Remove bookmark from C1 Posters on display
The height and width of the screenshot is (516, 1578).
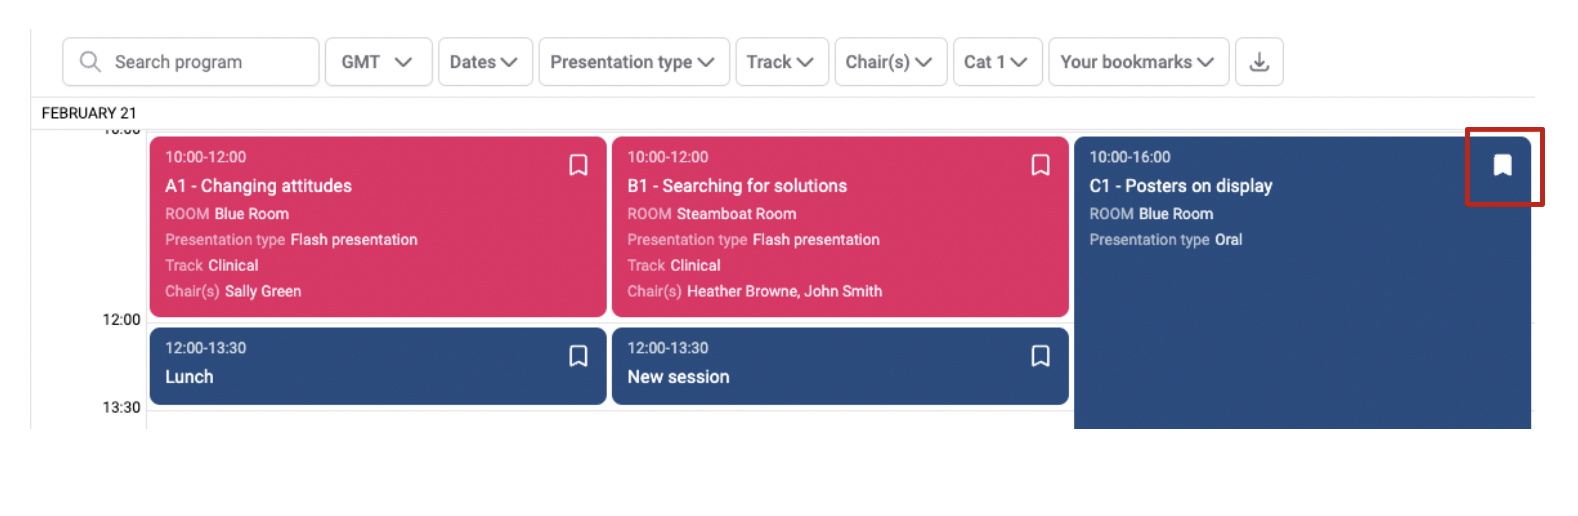tap(1502, 165)
